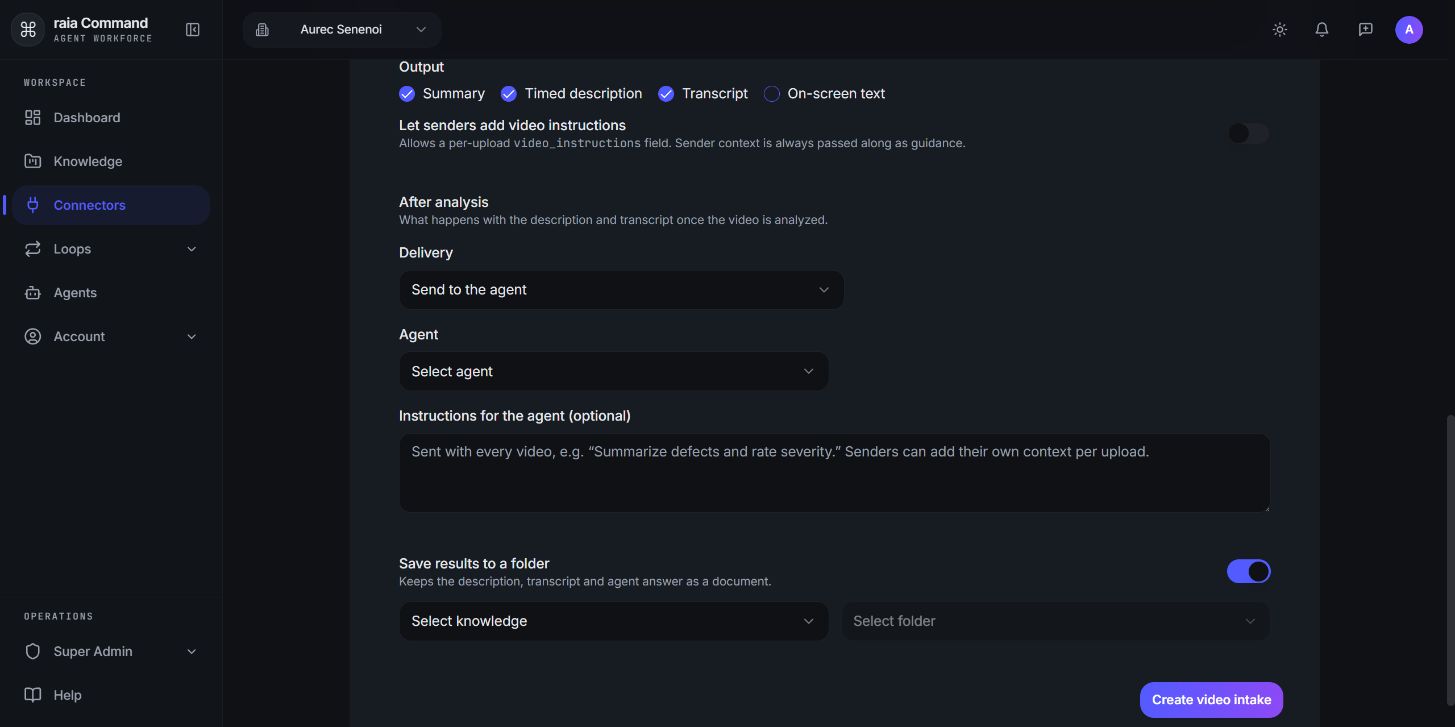Open the Aurec Senenoi workspace dropdown
This screenshot has height=727, width=1455.
pyautogui.click(x=342, y=30)
